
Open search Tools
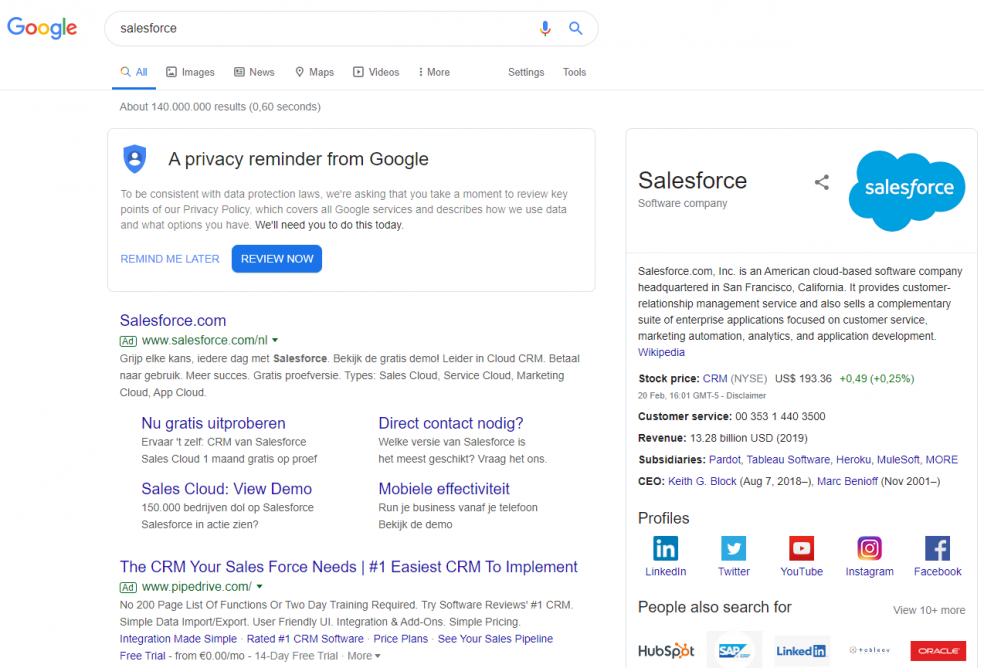pyautogui.click(x=574, y=72)
